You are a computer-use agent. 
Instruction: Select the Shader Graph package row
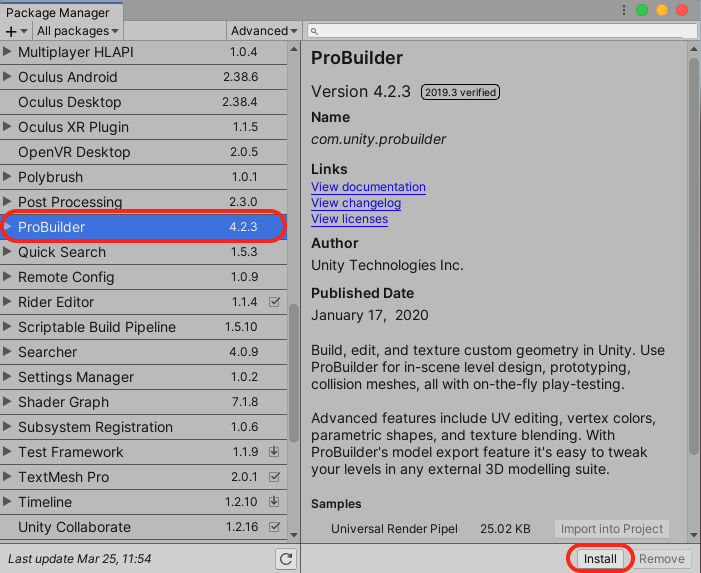[x=144, y=402]
